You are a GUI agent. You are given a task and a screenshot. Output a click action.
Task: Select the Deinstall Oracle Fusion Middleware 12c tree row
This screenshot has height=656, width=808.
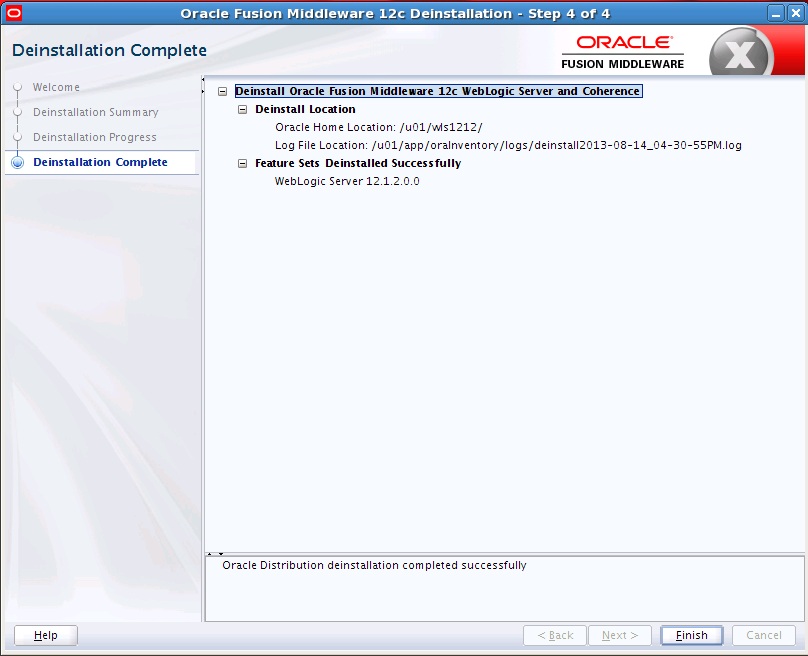(439, 91)
